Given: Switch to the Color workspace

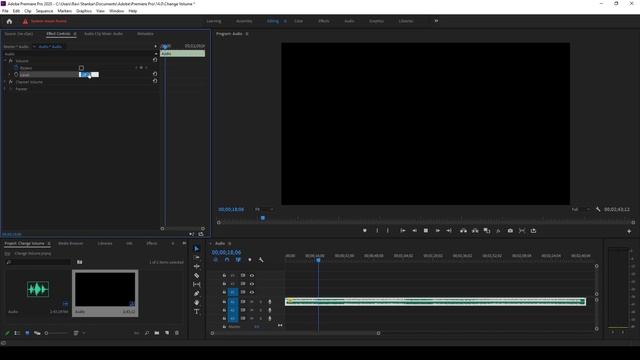Looking at the screenshot, I should pos(298,21).
